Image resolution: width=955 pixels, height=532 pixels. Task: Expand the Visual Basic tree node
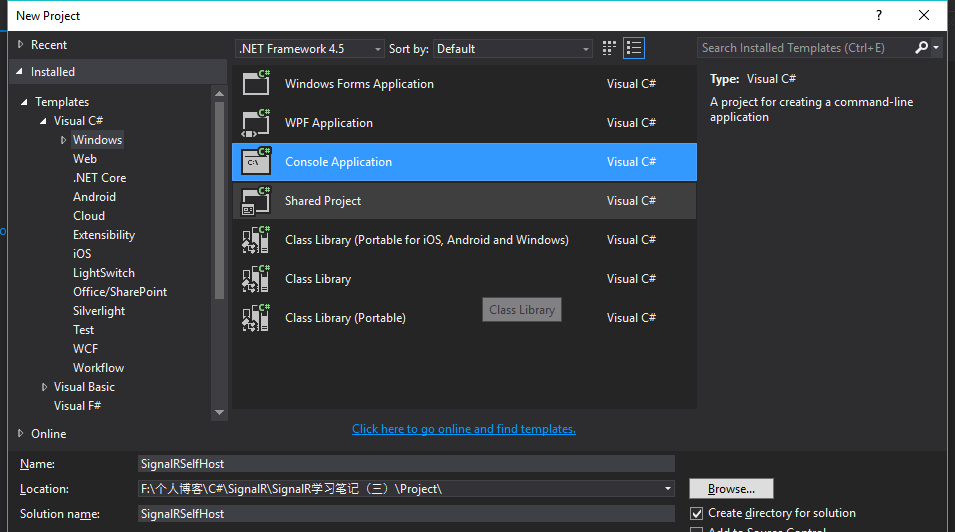pos(44,387)
